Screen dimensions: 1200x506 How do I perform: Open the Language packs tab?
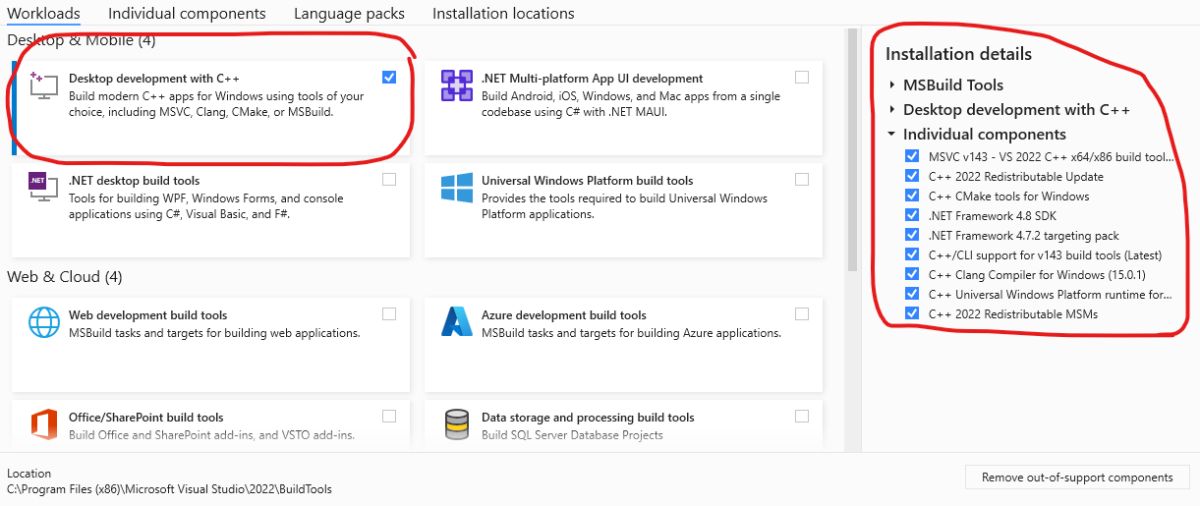tap(349, 14)
